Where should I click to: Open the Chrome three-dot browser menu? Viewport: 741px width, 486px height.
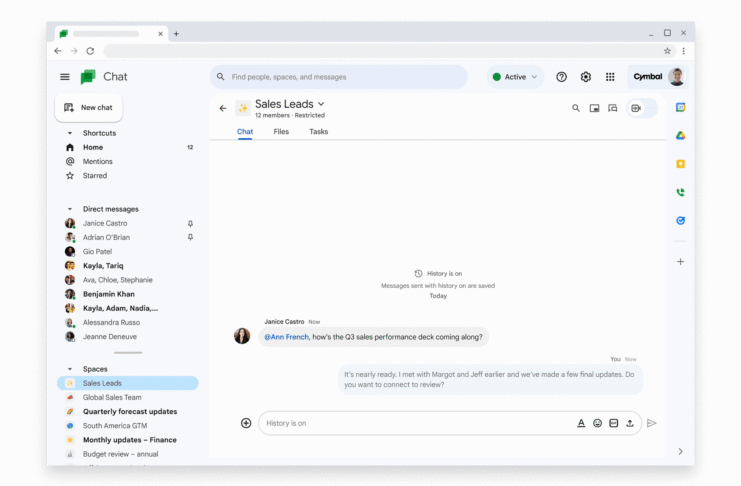point(683,51)
